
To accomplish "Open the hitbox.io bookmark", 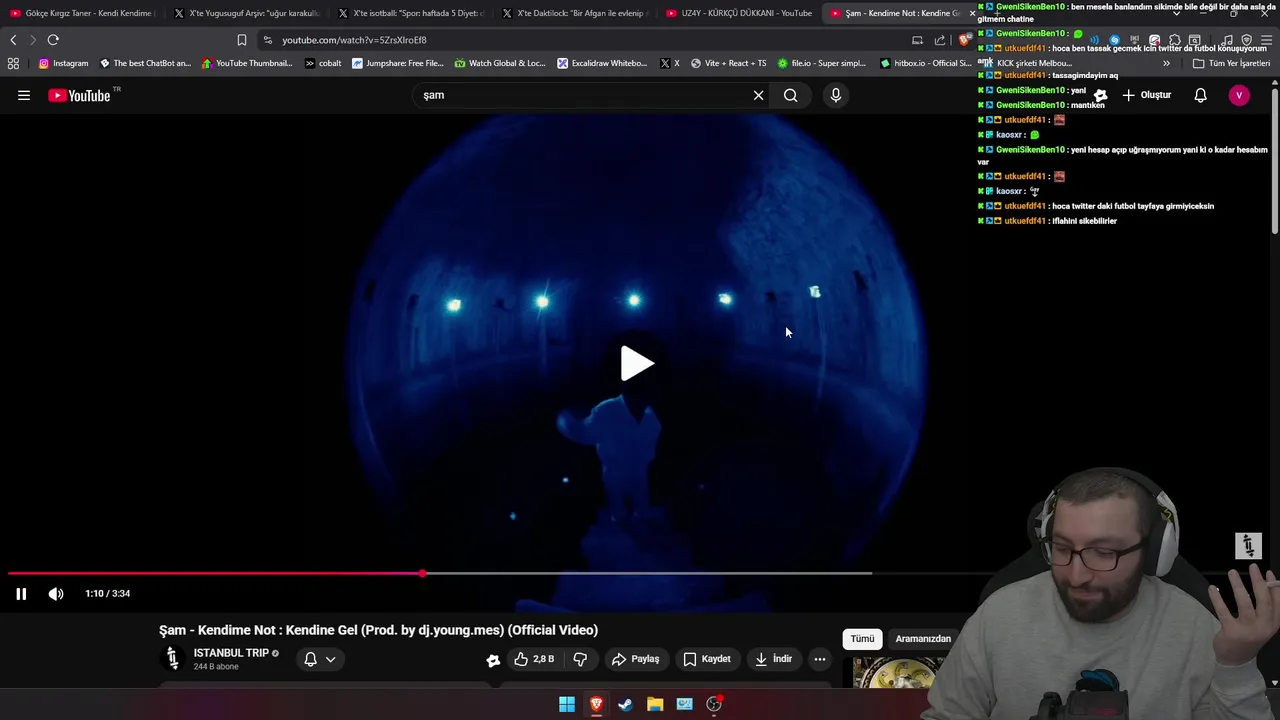I will [x=926, y=63].
